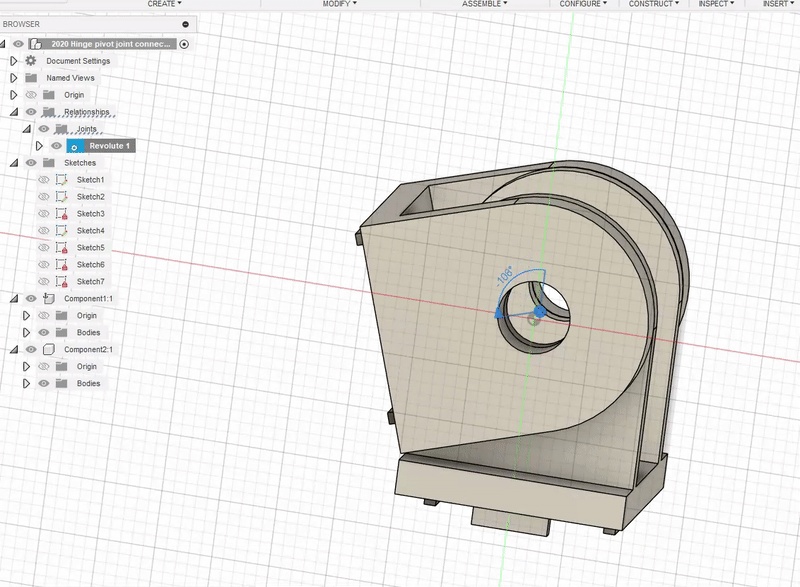This screenshot has height=587, width=800.
Task: Click the Component1:1 component icon
Action: point(49,298)
